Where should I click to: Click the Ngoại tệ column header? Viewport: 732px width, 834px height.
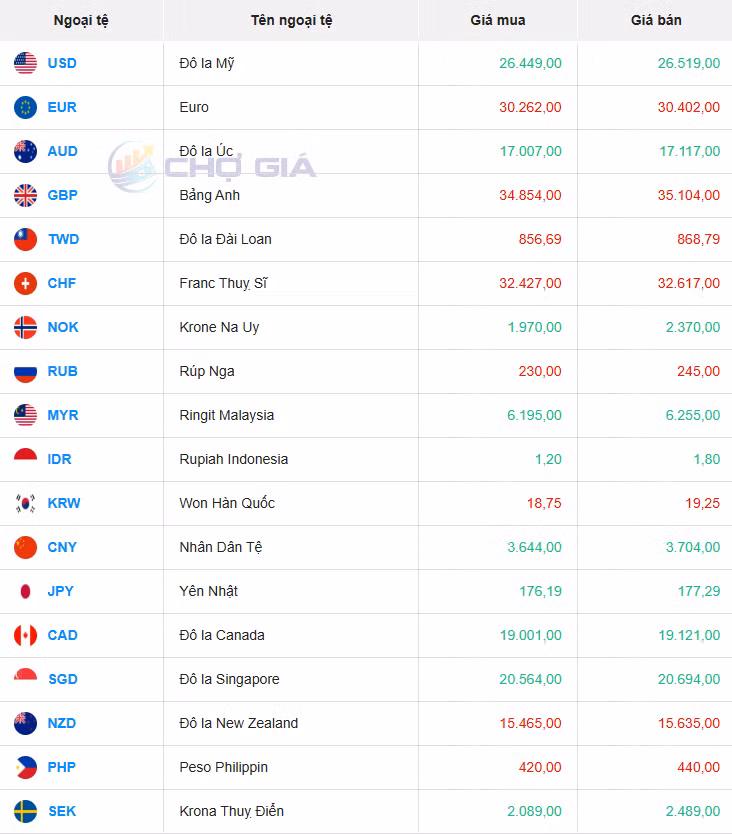[x=81, y=20]
